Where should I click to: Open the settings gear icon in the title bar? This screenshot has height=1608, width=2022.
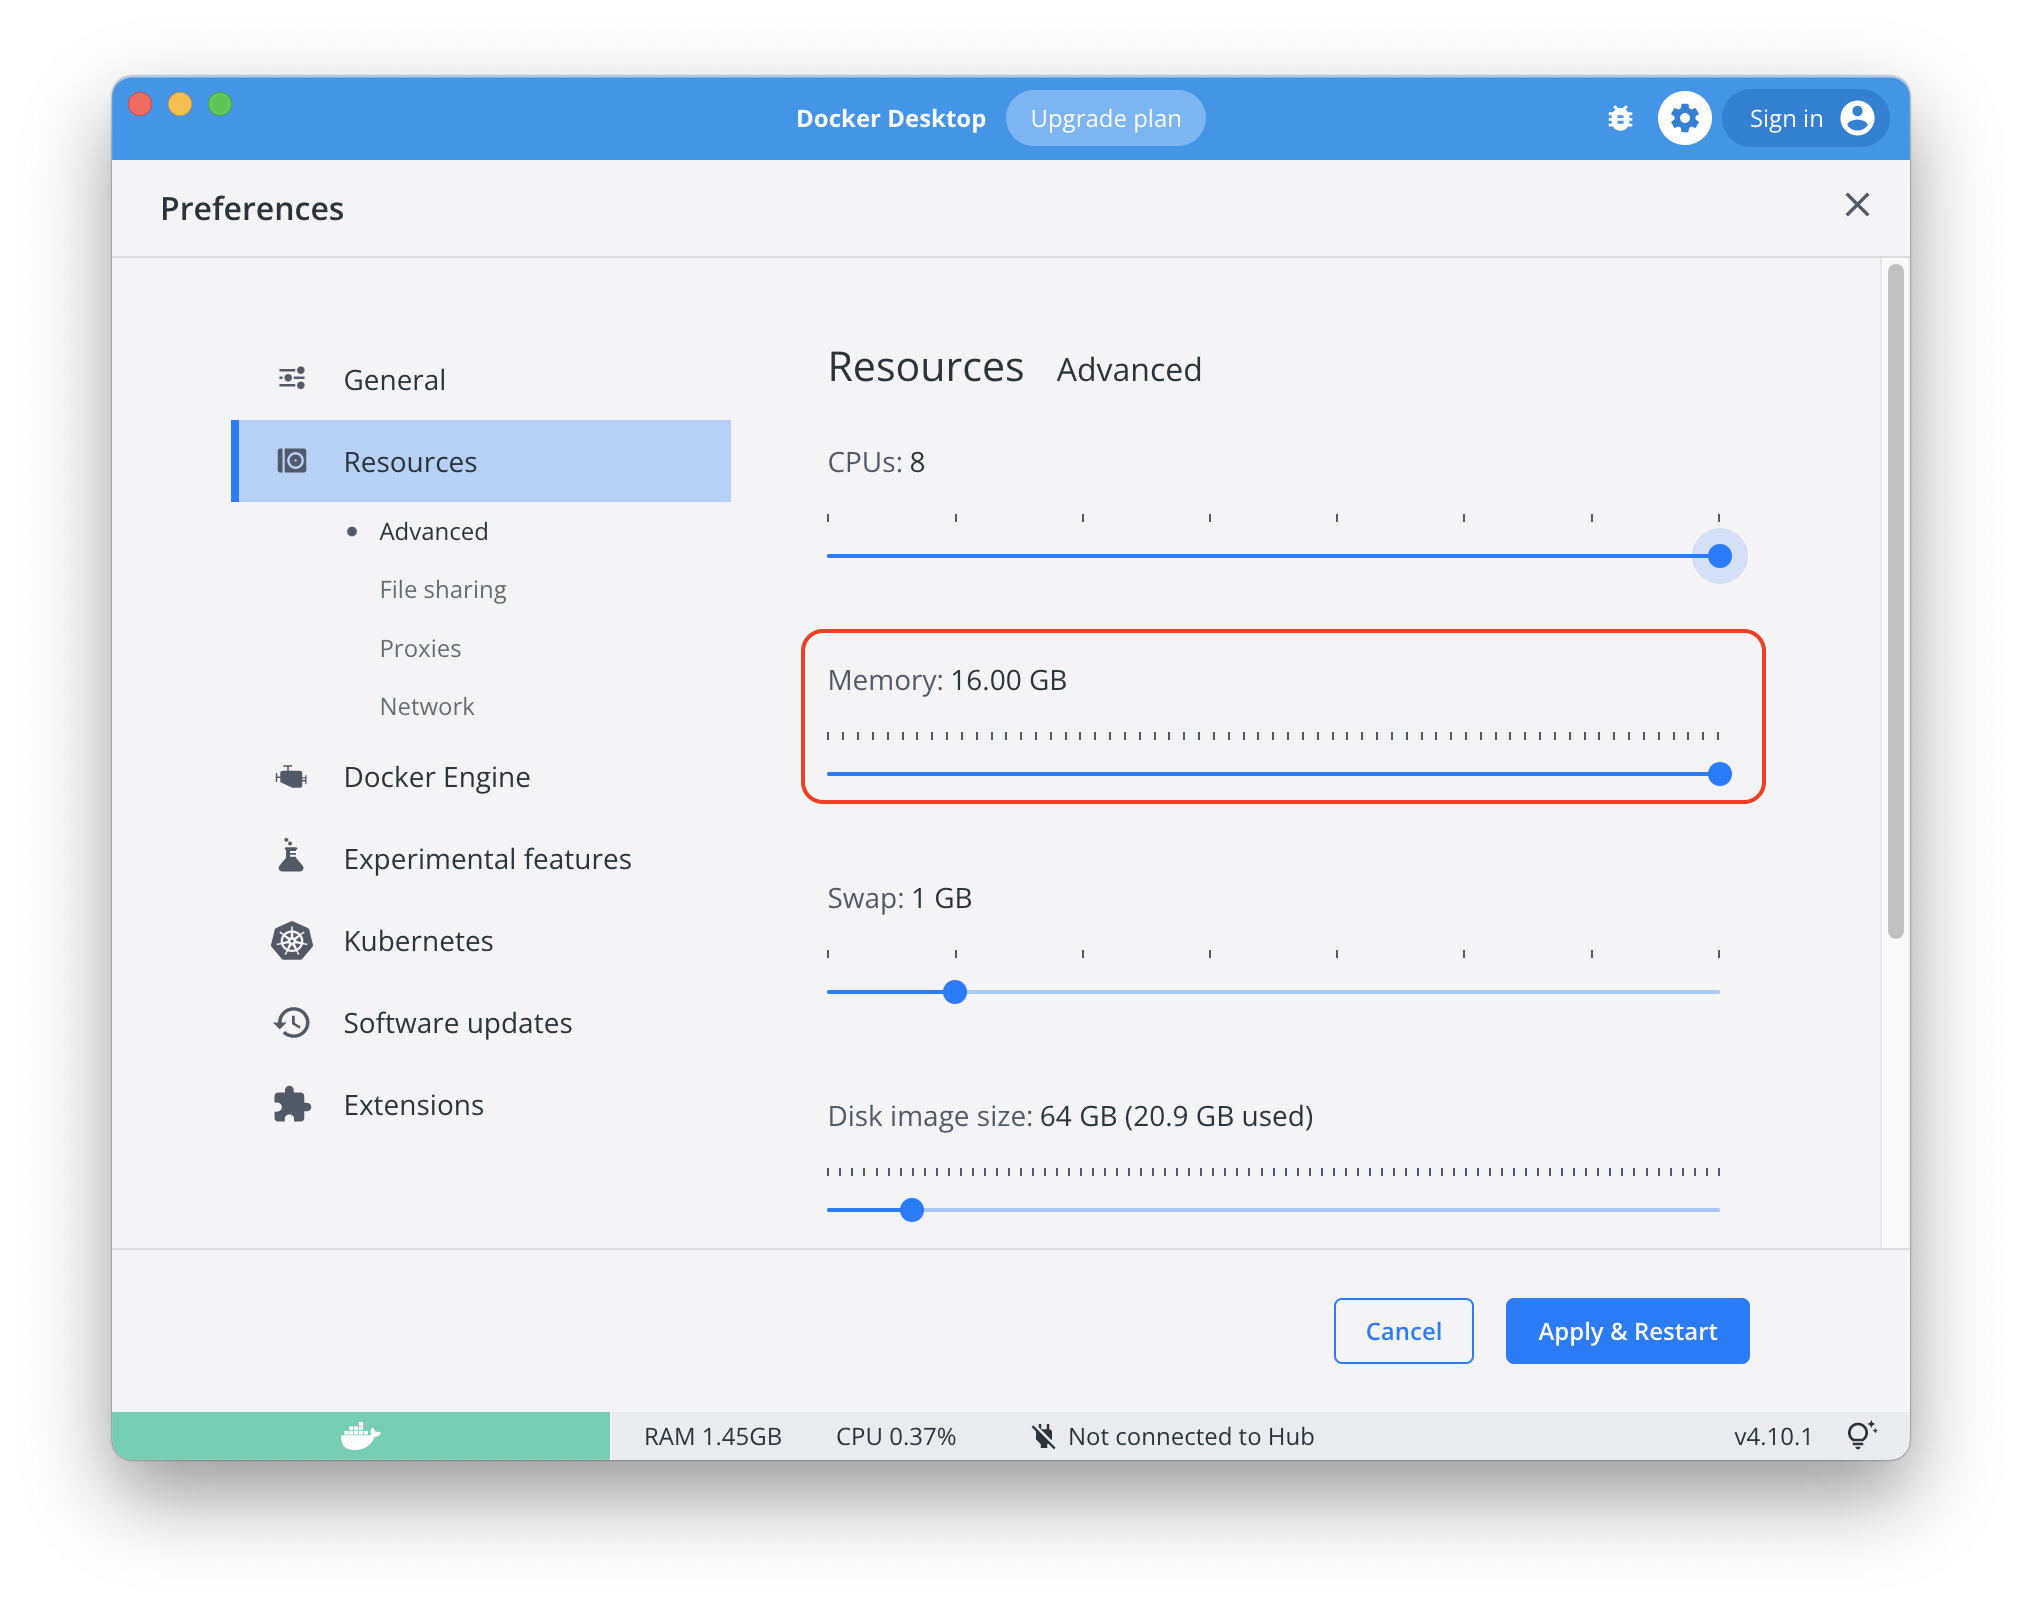click(1685, 118)
